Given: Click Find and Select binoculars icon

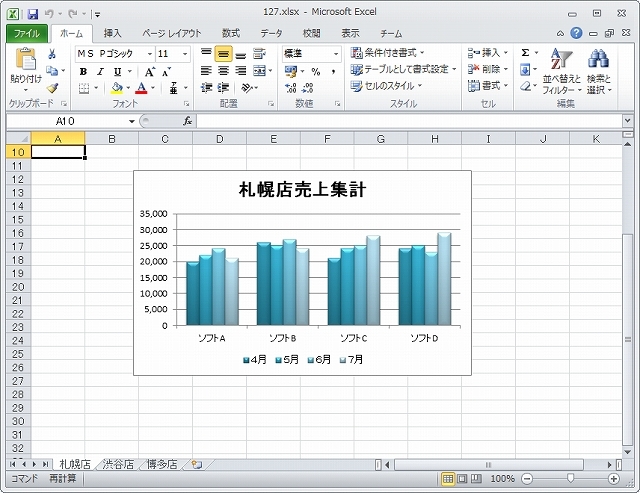Looking at the screenshot, I should 598,70.
